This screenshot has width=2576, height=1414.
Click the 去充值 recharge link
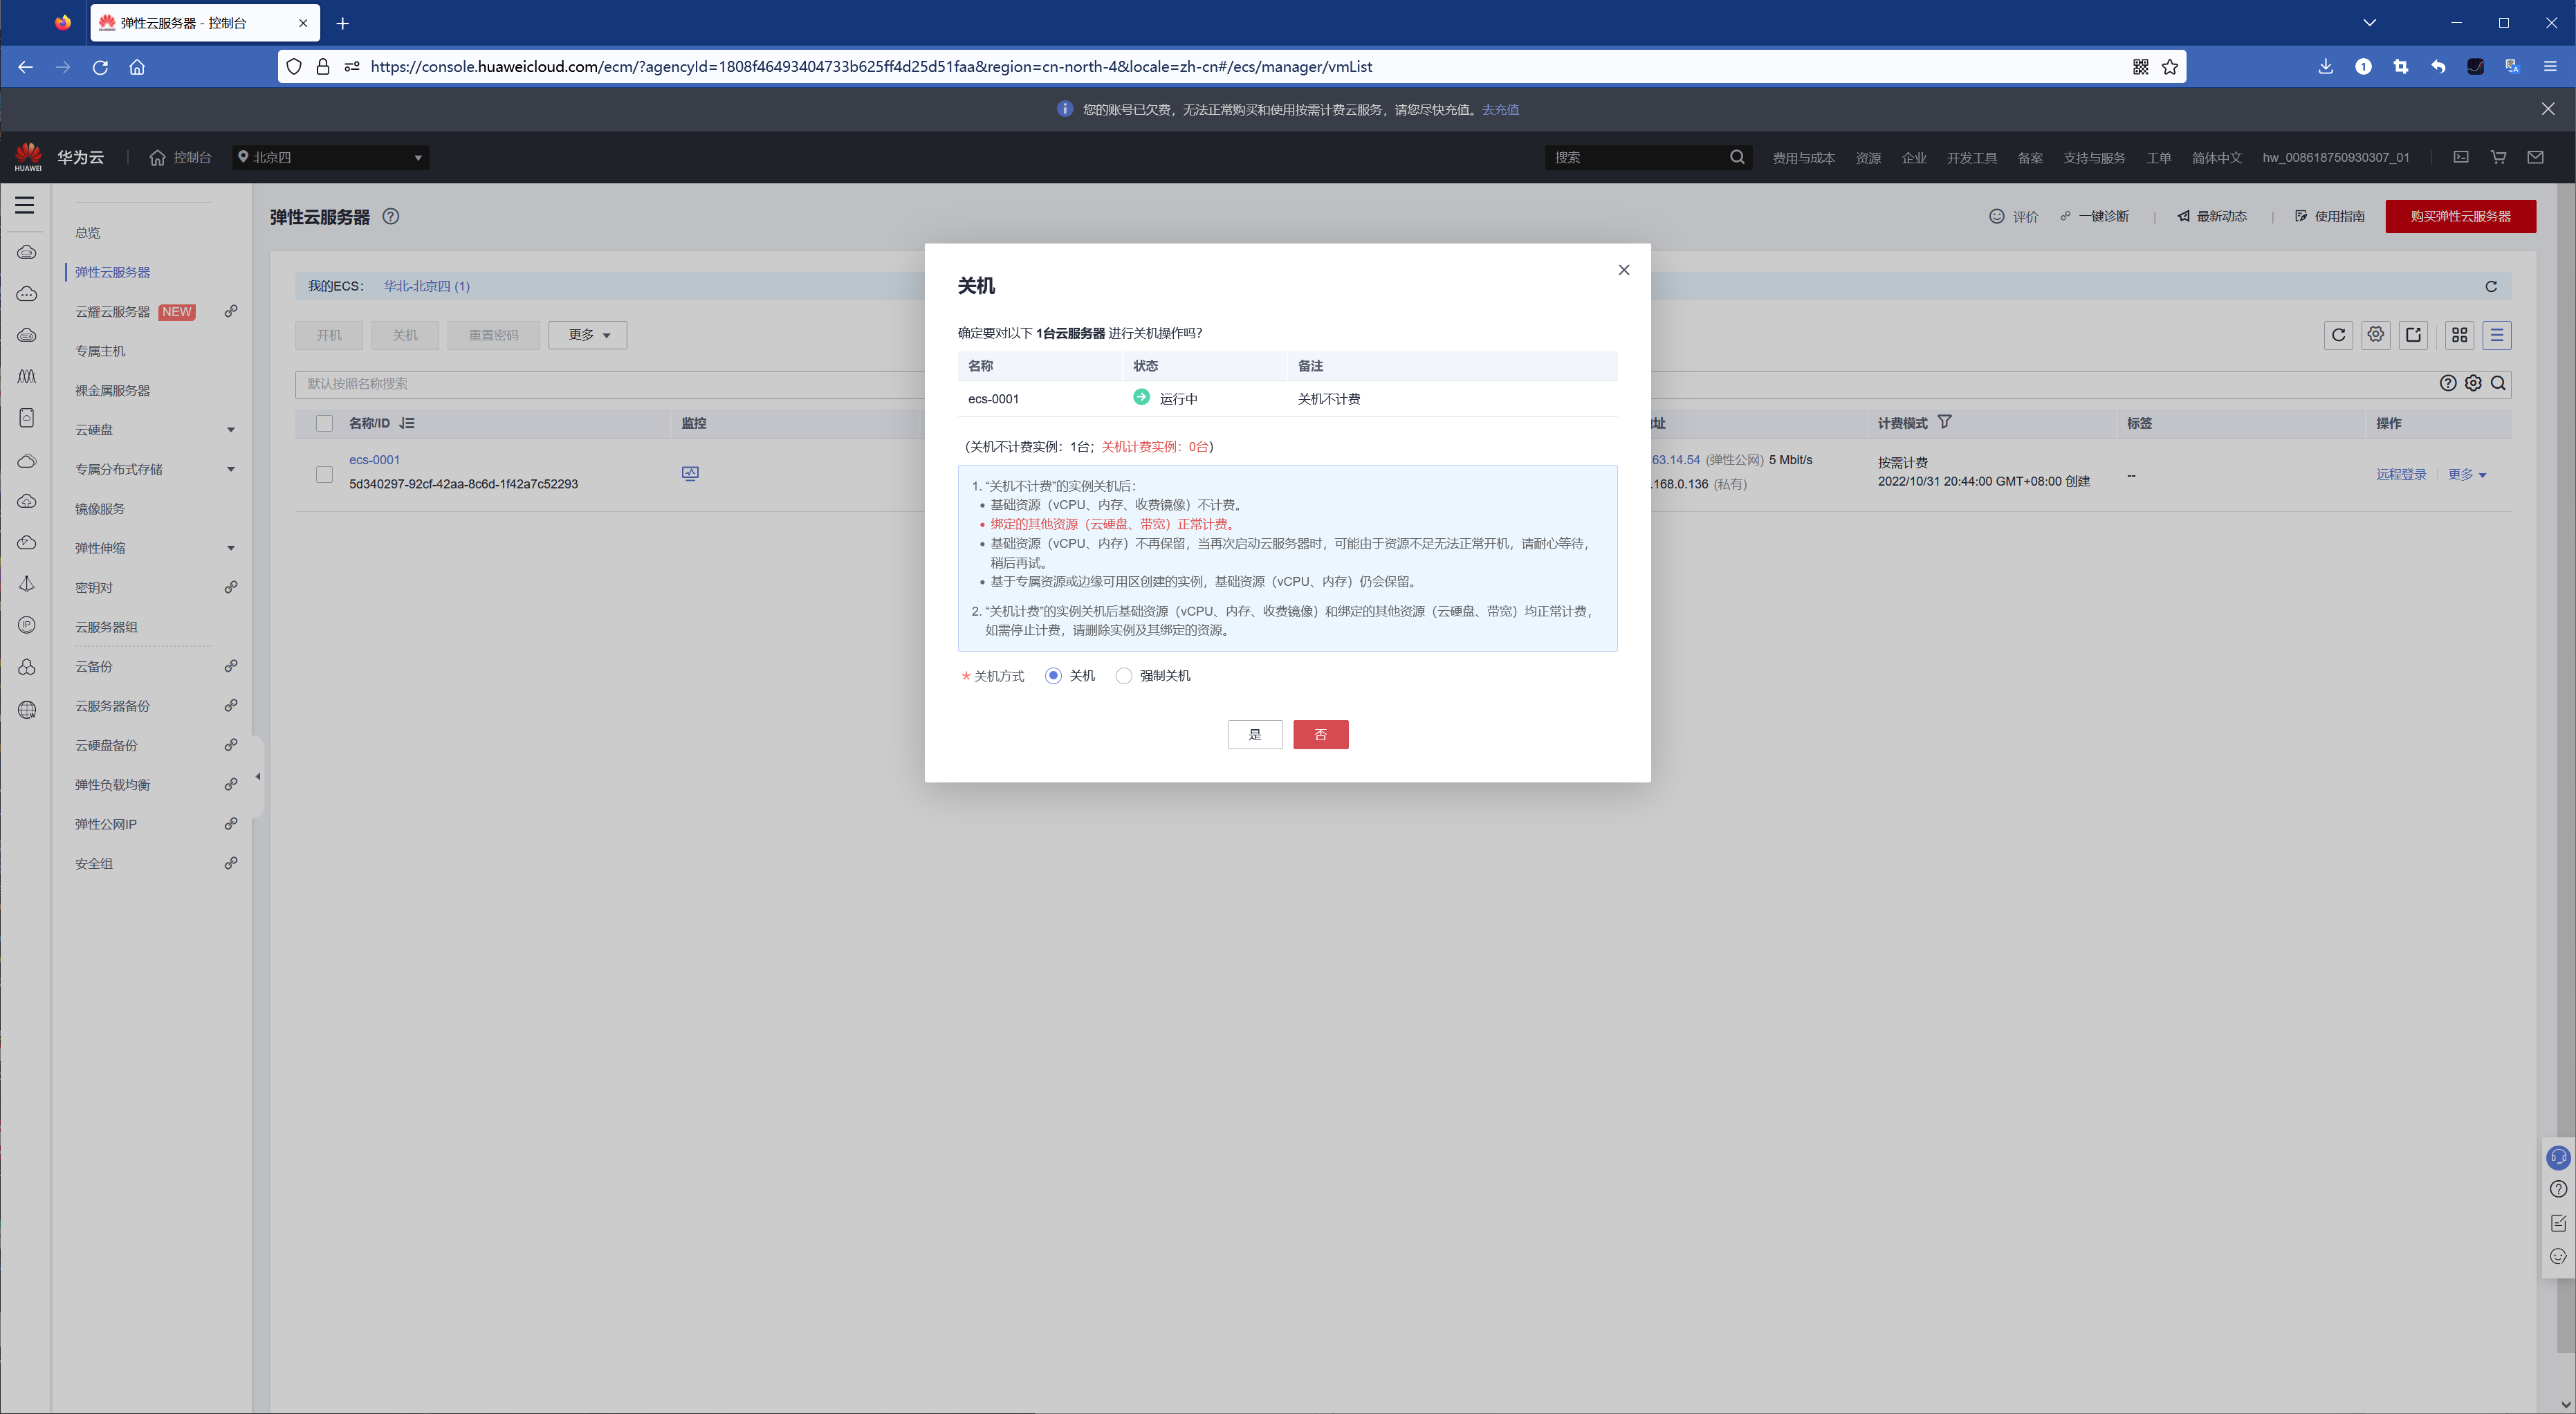[1500, 109]
